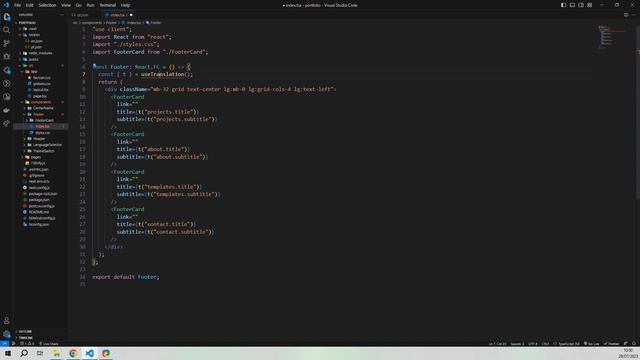640x360 pixels.
Task: Open Run and Debug view
Action: (7, 57)
